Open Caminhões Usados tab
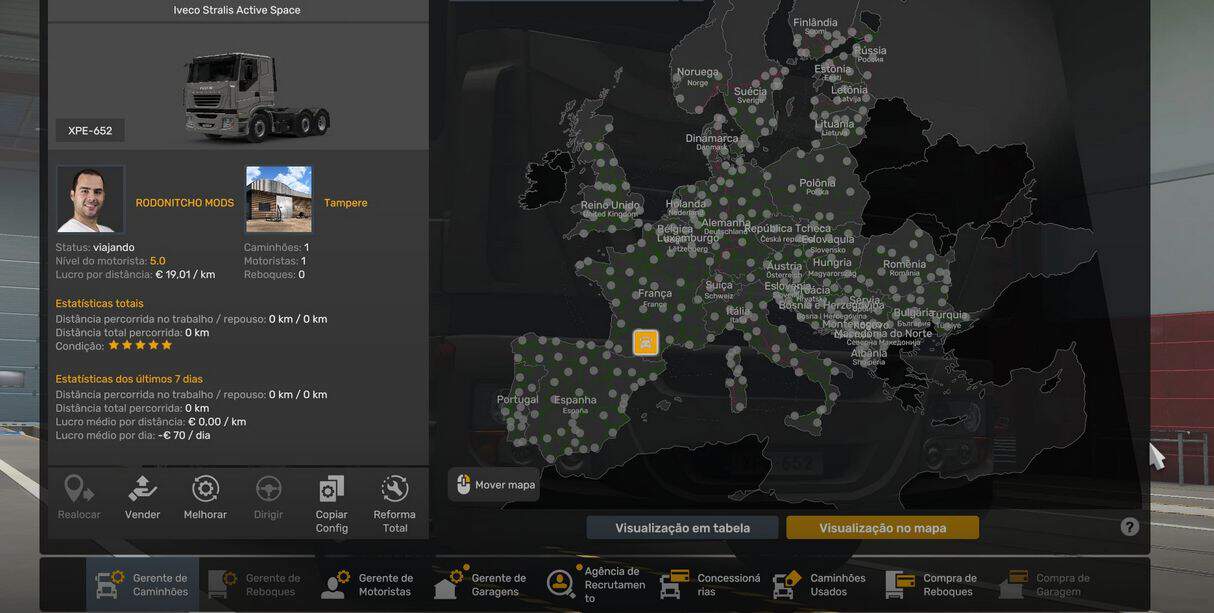 tap(820, 584)
